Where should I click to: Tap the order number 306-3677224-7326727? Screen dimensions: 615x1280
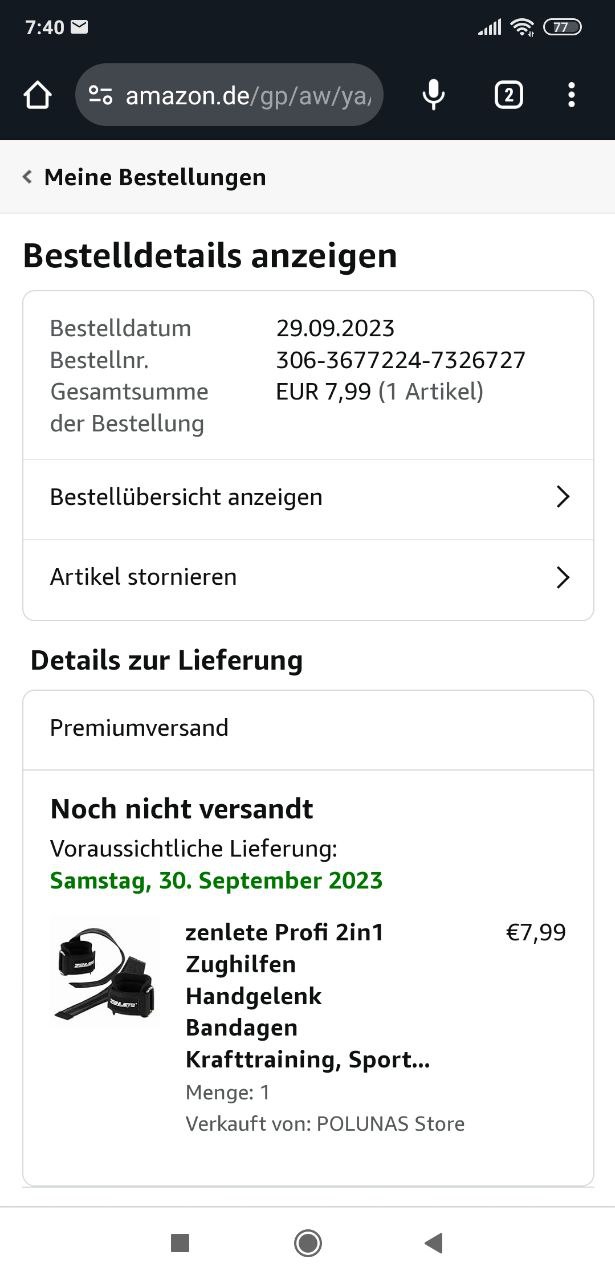(400, 360)
